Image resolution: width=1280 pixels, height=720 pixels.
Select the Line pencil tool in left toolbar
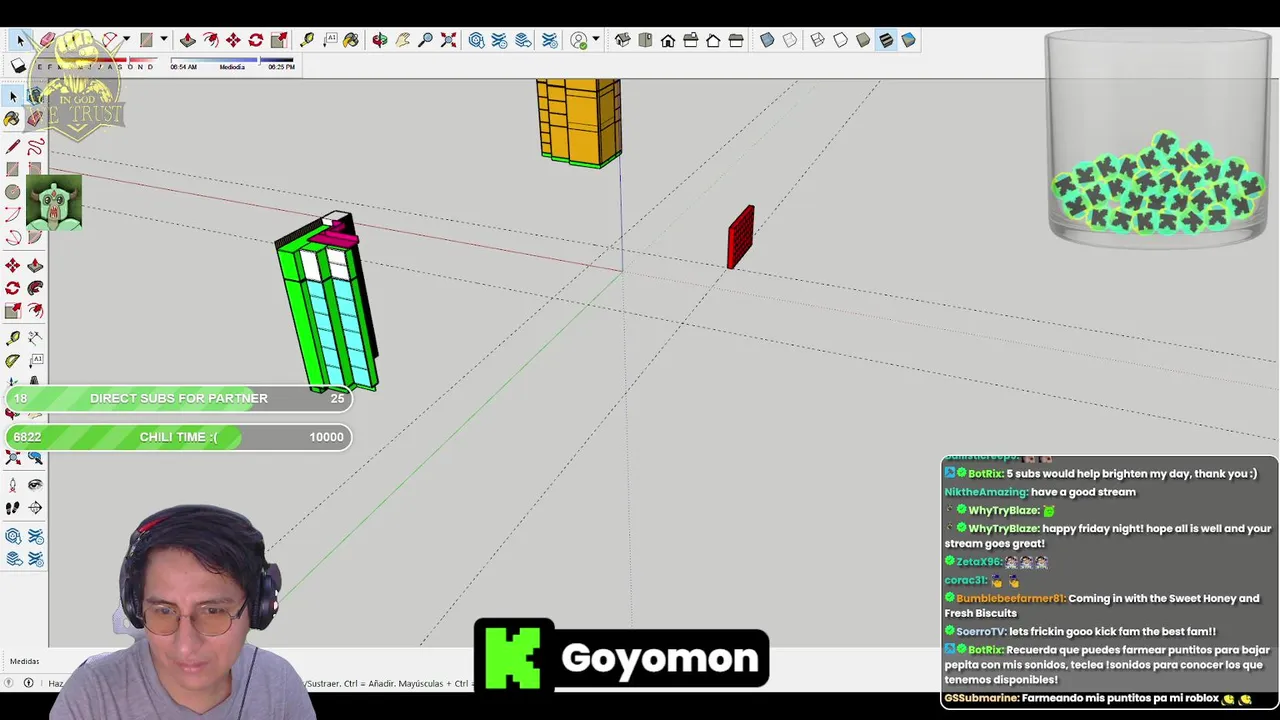(x=12, y=146)
